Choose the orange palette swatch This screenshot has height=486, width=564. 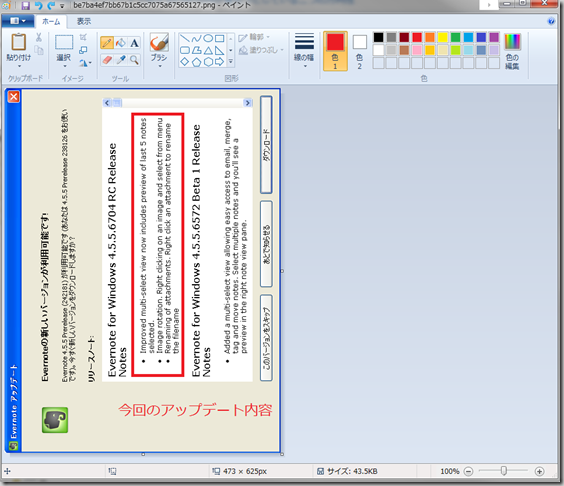(430, 37)
